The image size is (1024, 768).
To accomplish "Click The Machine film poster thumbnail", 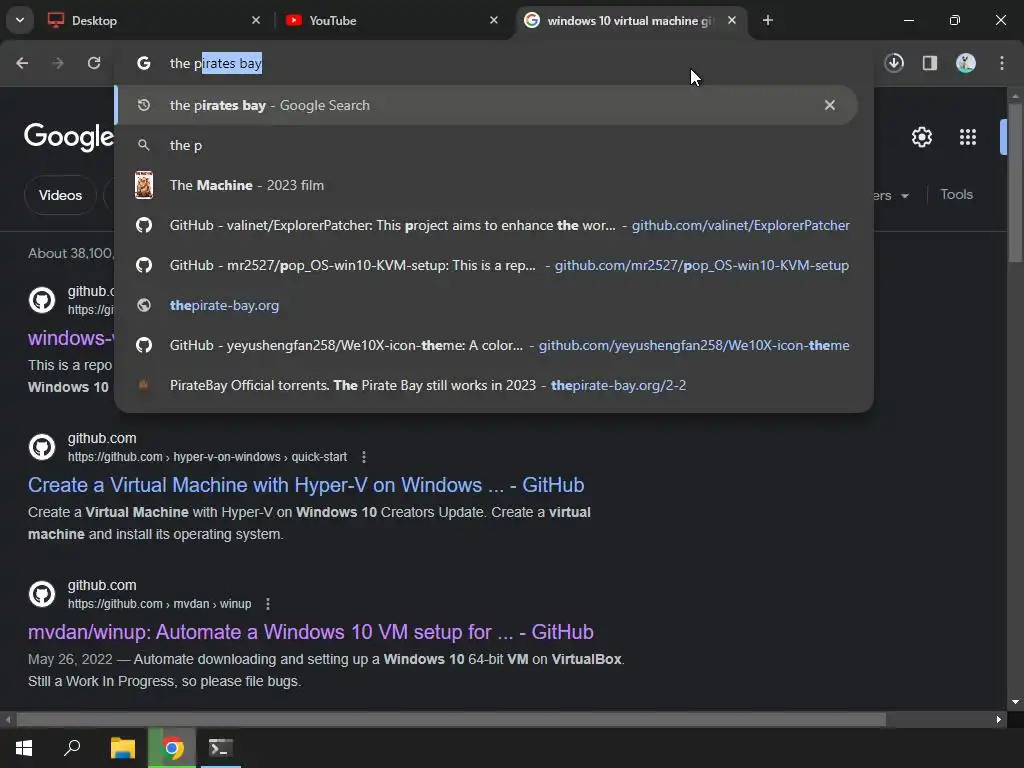I will click(x=144, y=185).
